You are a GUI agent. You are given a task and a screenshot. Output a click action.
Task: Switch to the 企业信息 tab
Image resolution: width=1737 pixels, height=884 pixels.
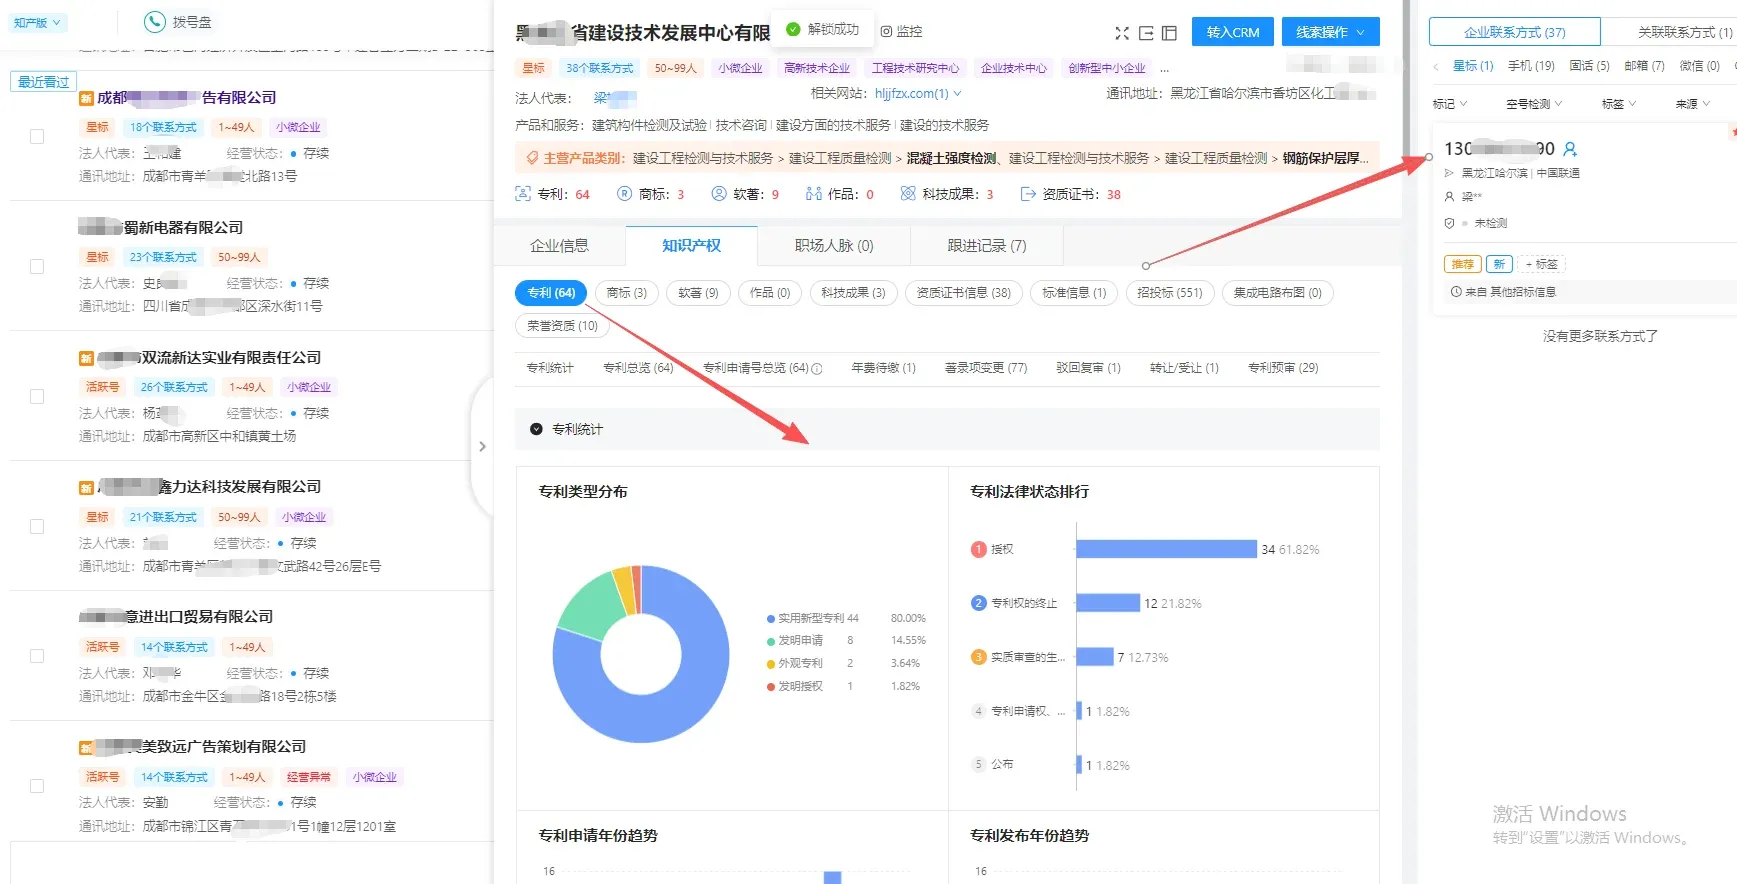tap(559, 246)
